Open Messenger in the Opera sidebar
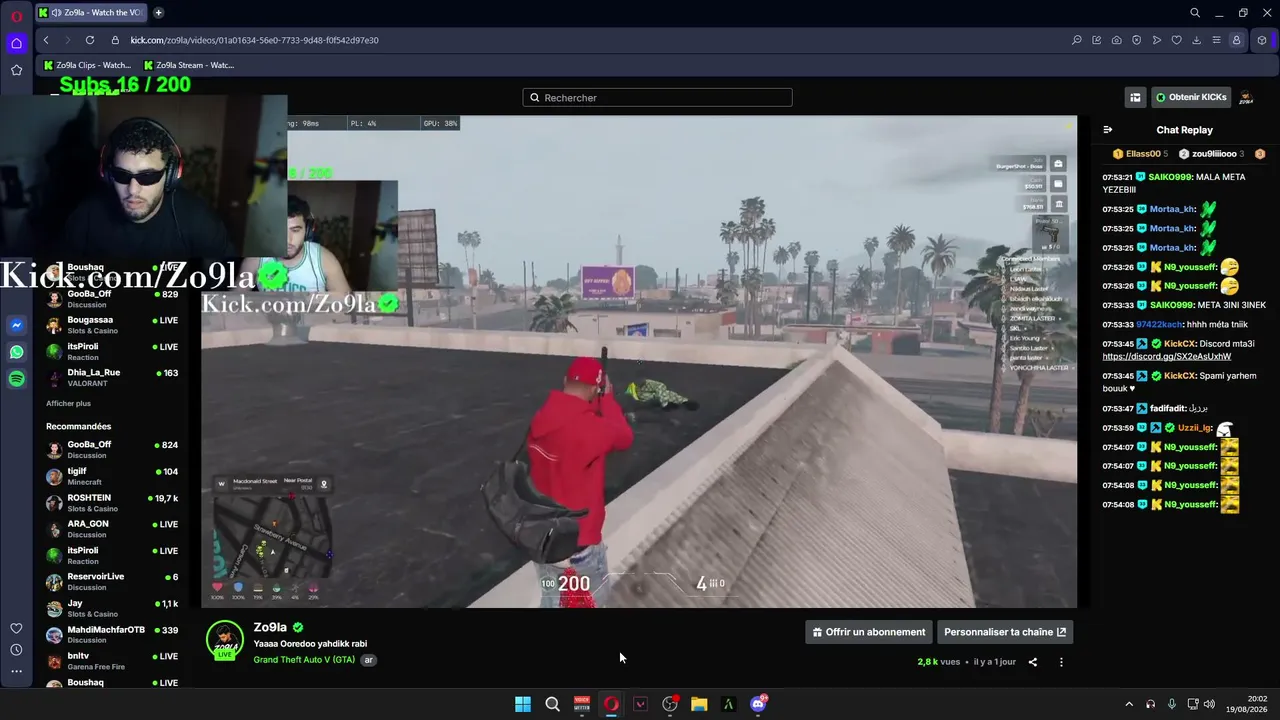 point(16,325)
